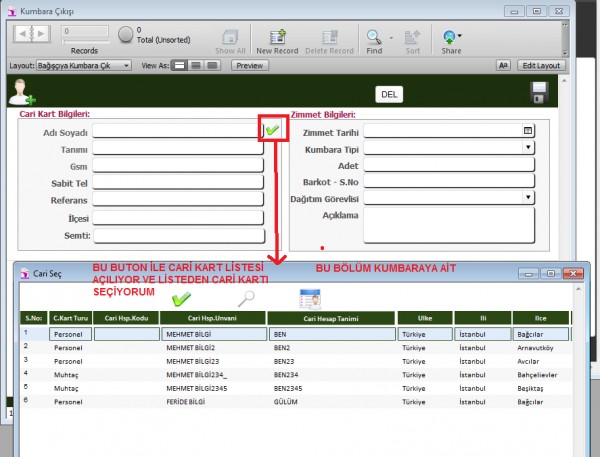This screenshot has height=457, width=600.
Task: Expand the Dağıtım Görevlisi dropdown
Action: pyautogui.click(x=528, y=198)
